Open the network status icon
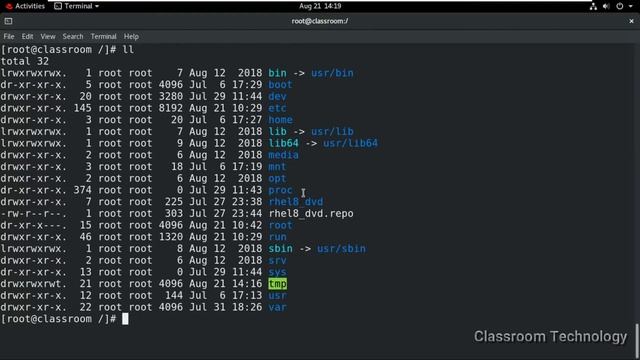 (x=593, y=6)
